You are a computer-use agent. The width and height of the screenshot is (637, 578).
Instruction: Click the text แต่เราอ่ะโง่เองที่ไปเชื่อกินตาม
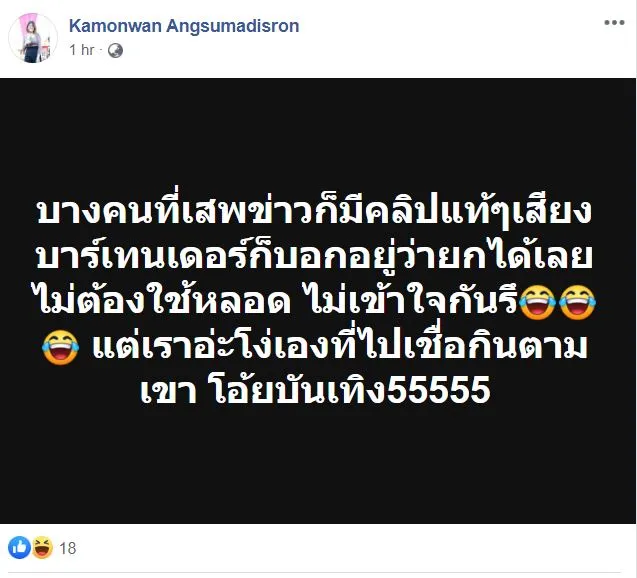(x=340, y=346)
